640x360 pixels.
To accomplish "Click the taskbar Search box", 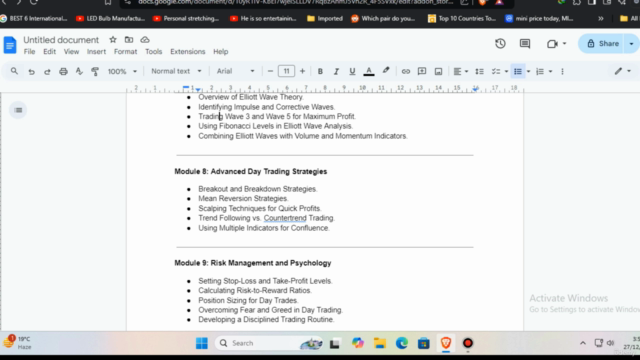I will [269, 343].
